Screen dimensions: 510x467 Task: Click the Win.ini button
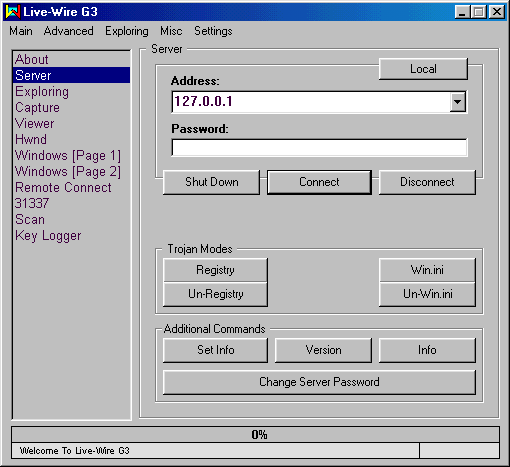click(427, 270)
